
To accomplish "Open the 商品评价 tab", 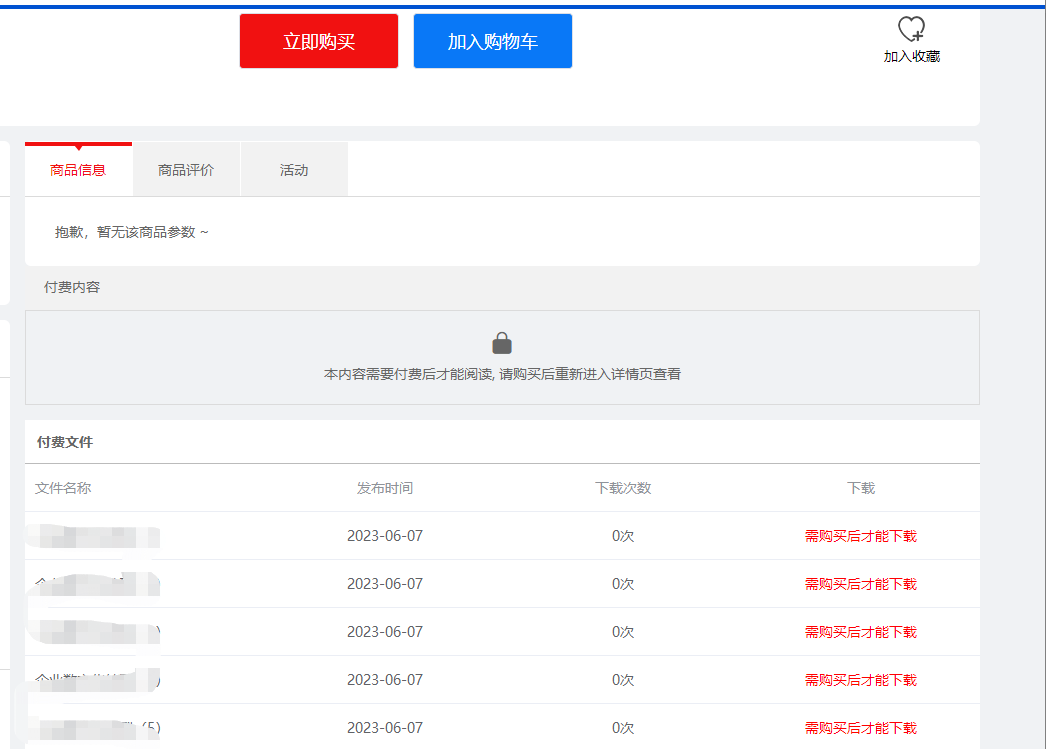I will [186, 170].
